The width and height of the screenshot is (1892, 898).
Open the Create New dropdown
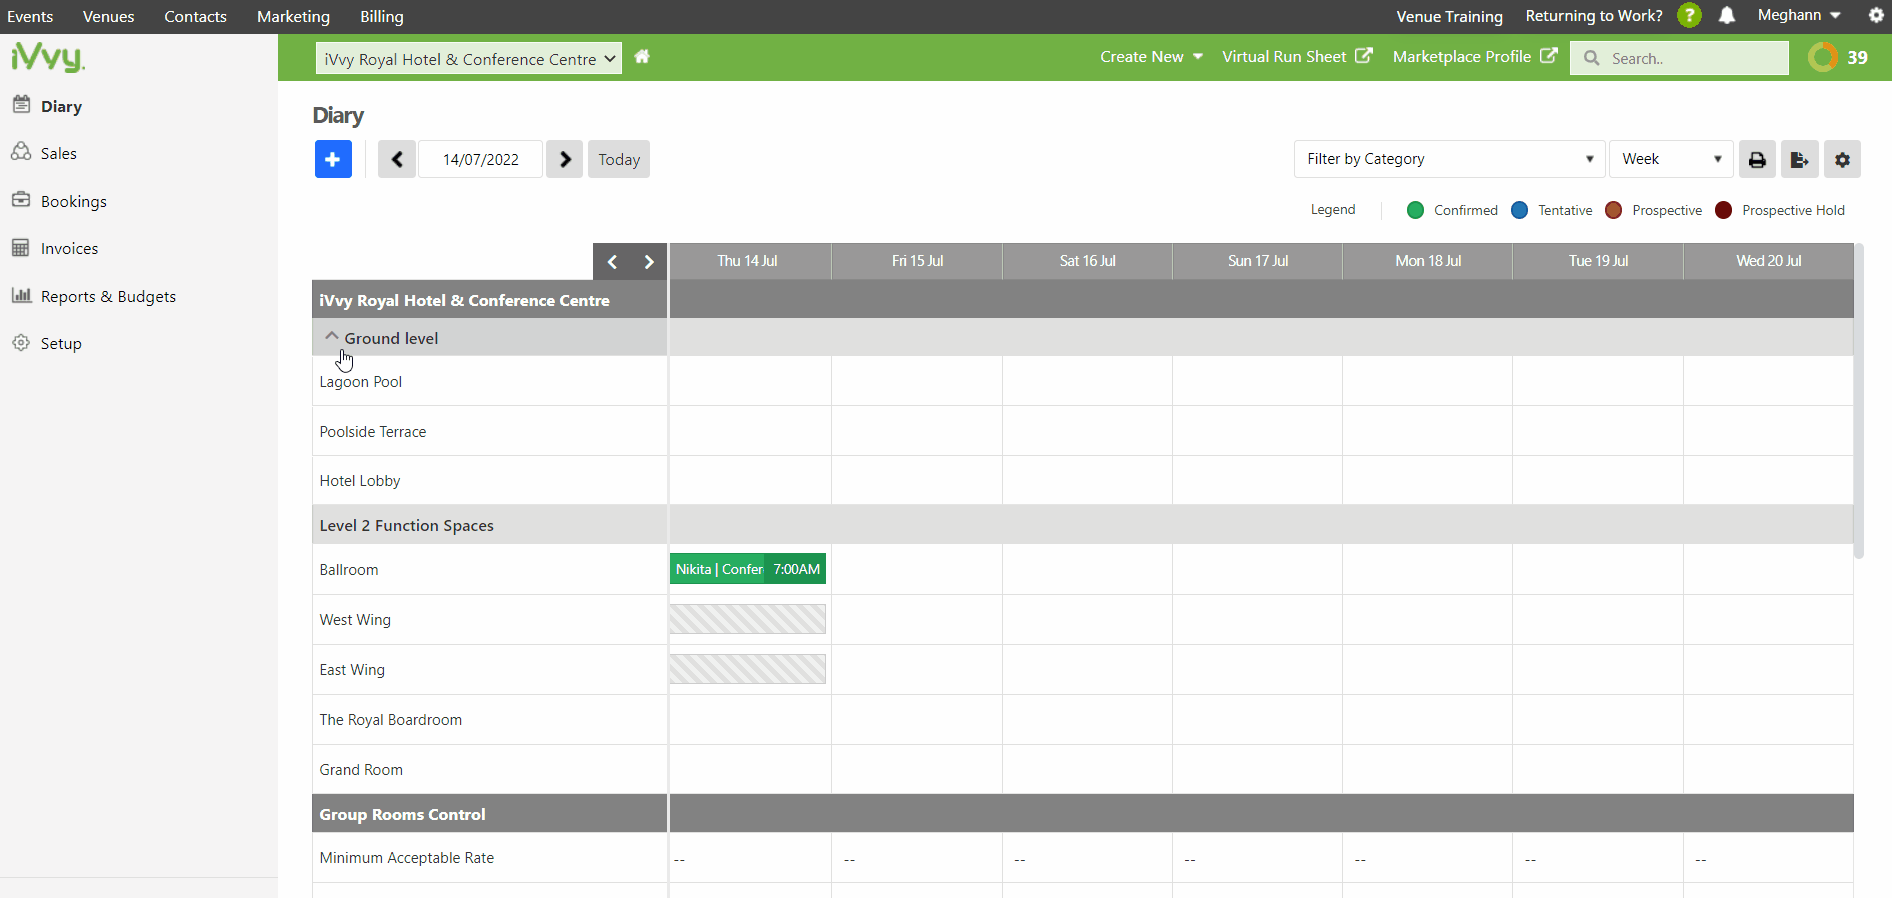coord(1151,57)
